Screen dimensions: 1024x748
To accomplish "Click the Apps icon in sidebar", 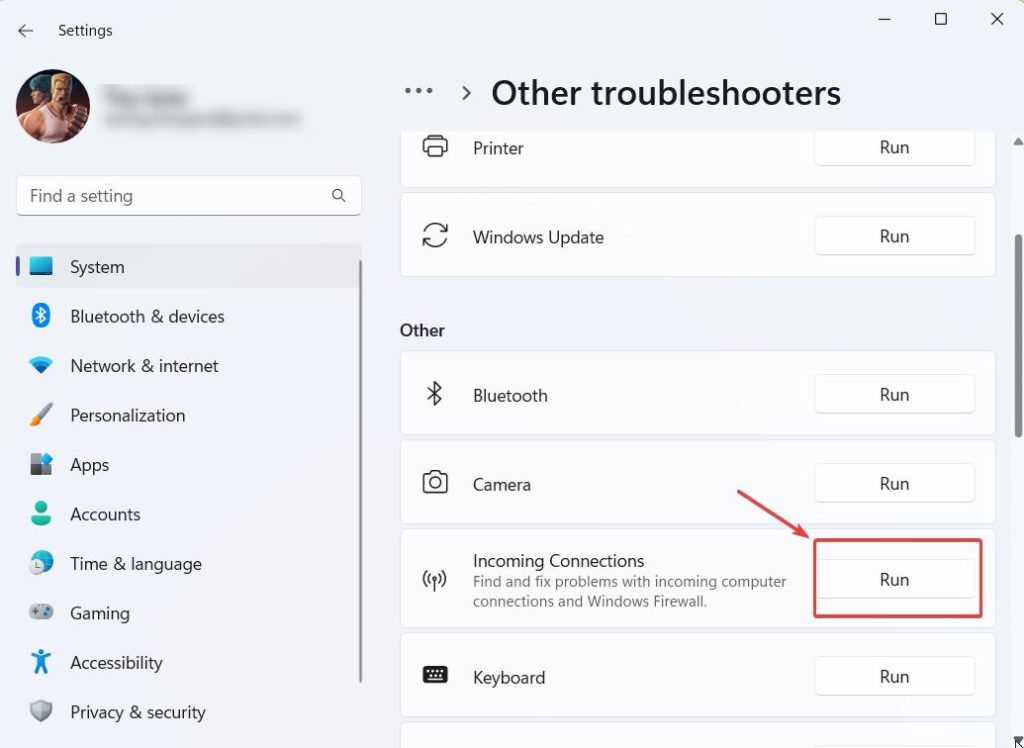I will [x=41, y=464].
